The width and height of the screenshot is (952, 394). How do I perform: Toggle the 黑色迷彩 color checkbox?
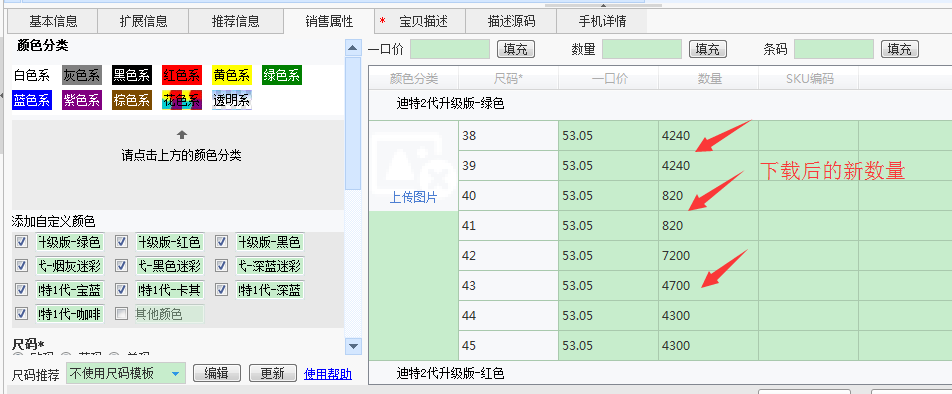click(121, 266)
